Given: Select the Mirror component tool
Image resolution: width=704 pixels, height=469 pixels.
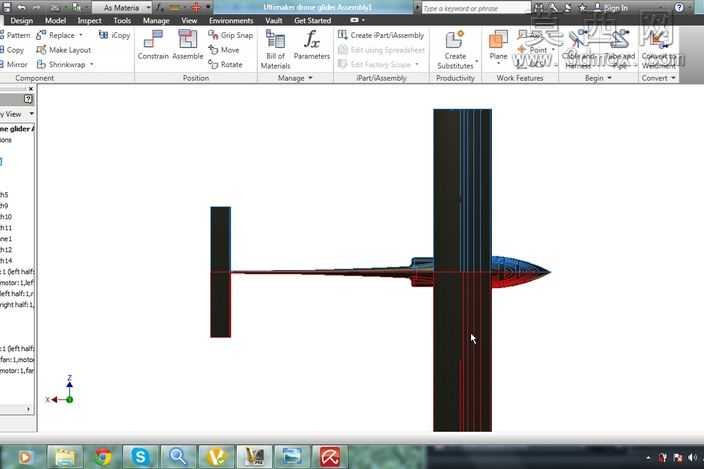Looking at the screenshot, I should (14, 65).
